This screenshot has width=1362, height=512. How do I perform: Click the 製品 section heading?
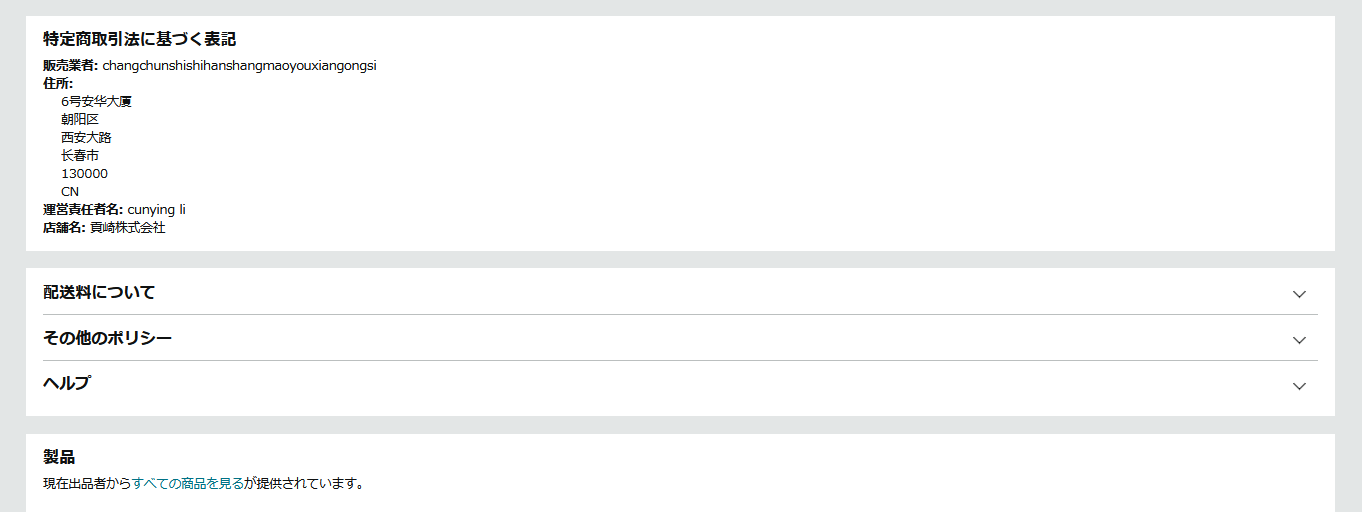point(59,457)
